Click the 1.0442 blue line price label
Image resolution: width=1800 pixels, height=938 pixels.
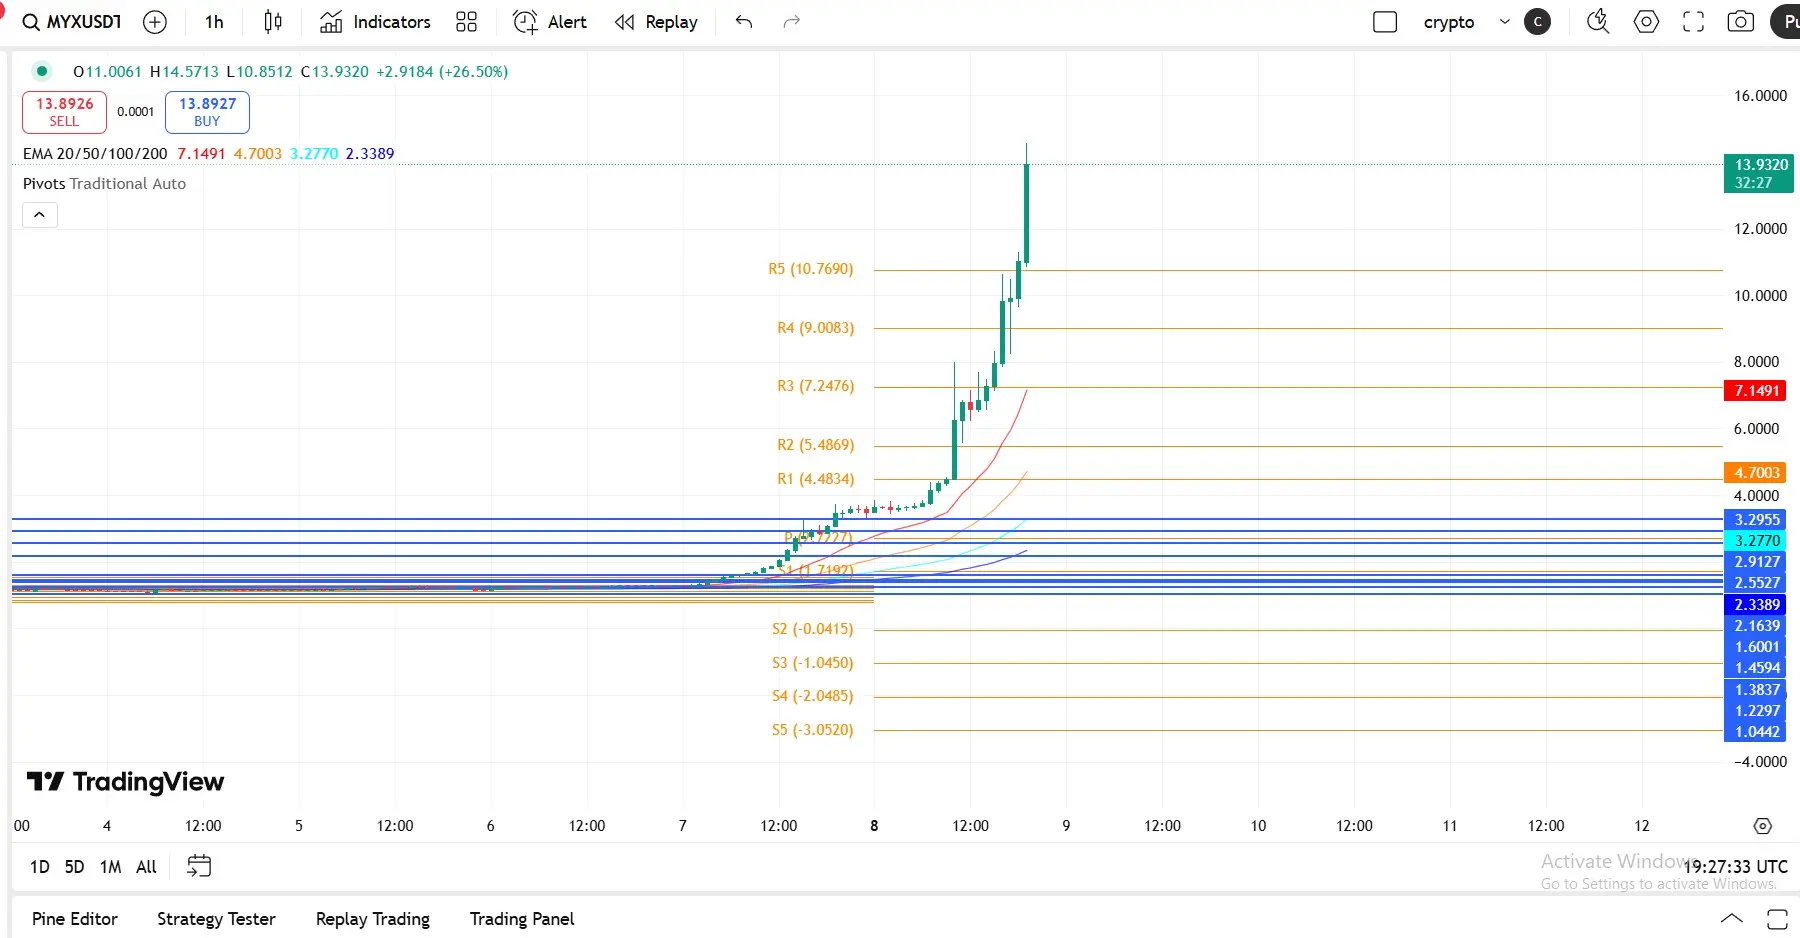pos(1756,732)
